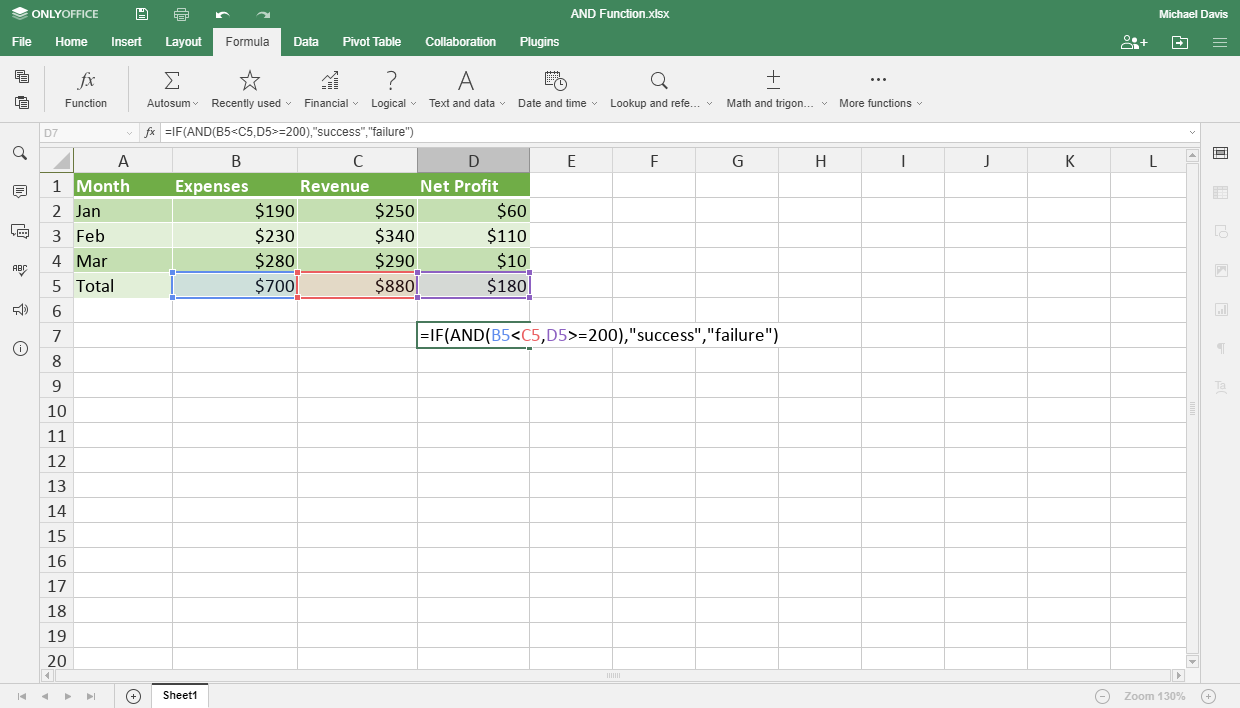
Task: Open Search in left sidebar
Action: 20,153
